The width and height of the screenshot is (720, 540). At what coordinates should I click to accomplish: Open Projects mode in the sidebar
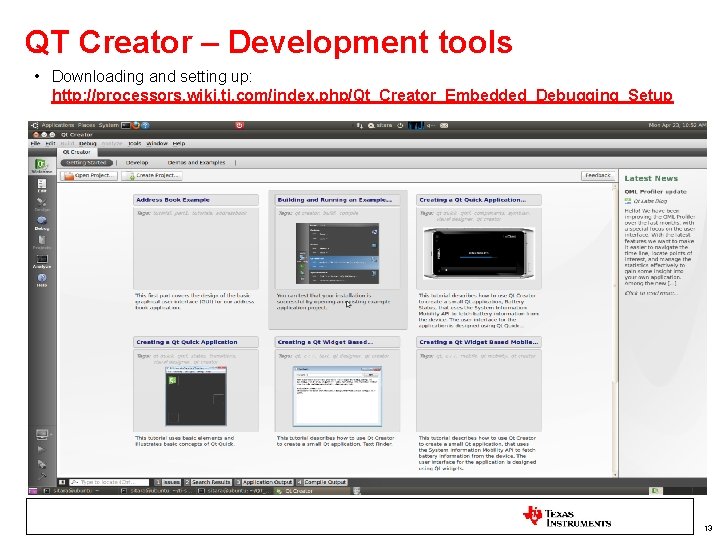click(x=42, y=242)
